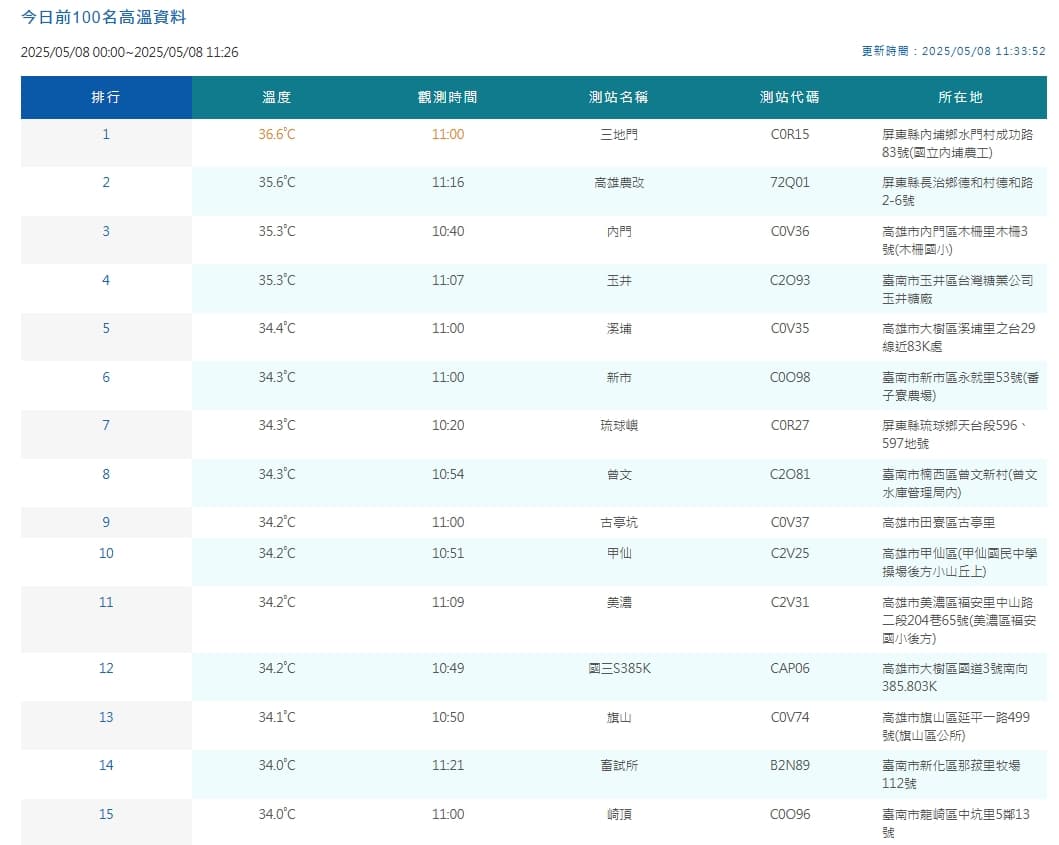Image resolution: width=1059 pixels, height=845 pixels.
Task: Click station code B2N89
Action: 790,766
